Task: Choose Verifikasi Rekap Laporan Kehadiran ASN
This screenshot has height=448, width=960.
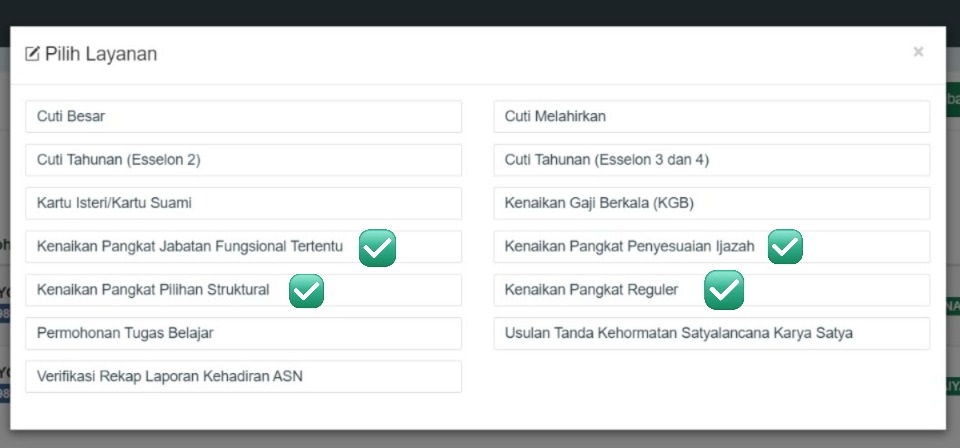Action: [x=243, y=376]
